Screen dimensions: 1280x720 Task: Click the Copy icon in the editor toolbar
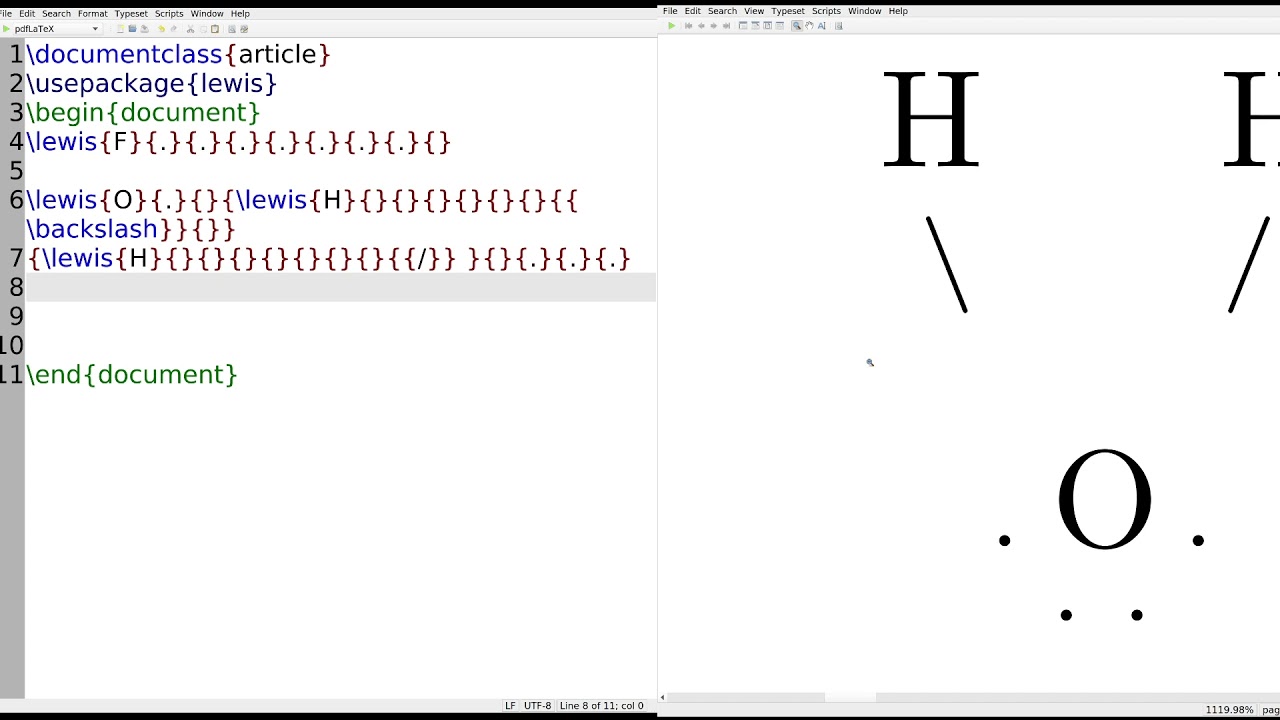(203, 29)
